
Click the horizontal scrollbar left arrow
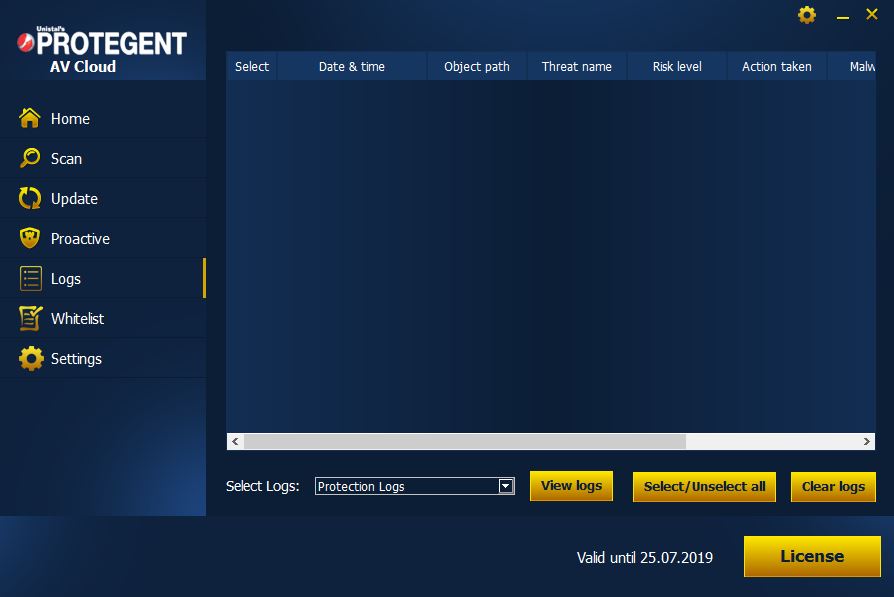pyautogui.click(x=235, y=441)
